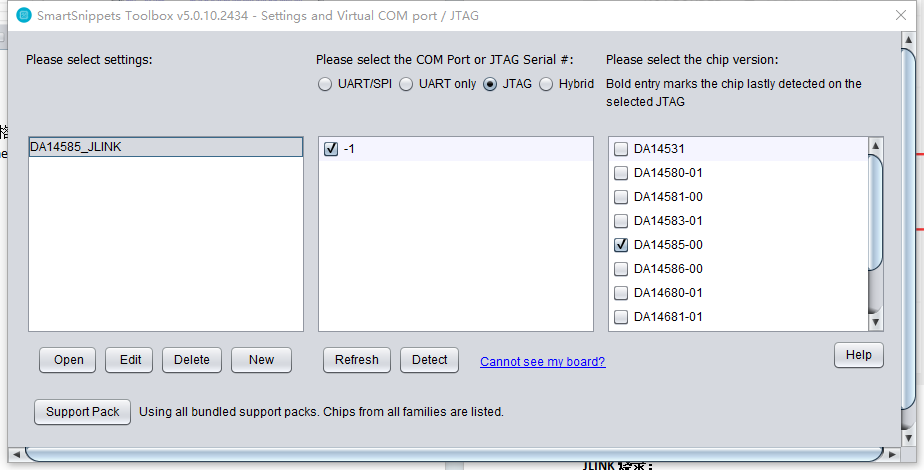This screenshot has height=470, width=924.
Task: Check the DA14681-01 chip entry
Action: click(621, 317)
